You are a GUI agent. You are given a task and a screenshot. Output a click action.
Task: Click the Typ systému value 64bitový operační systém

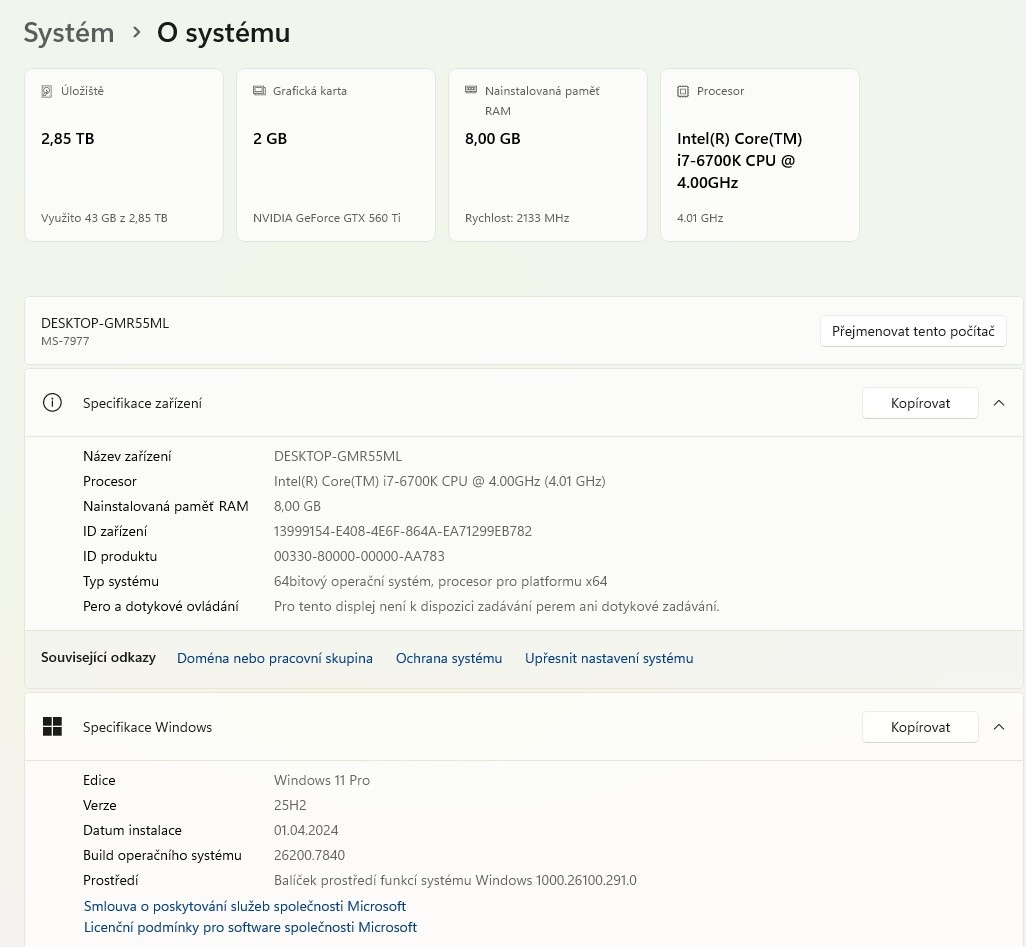(440, 581)
